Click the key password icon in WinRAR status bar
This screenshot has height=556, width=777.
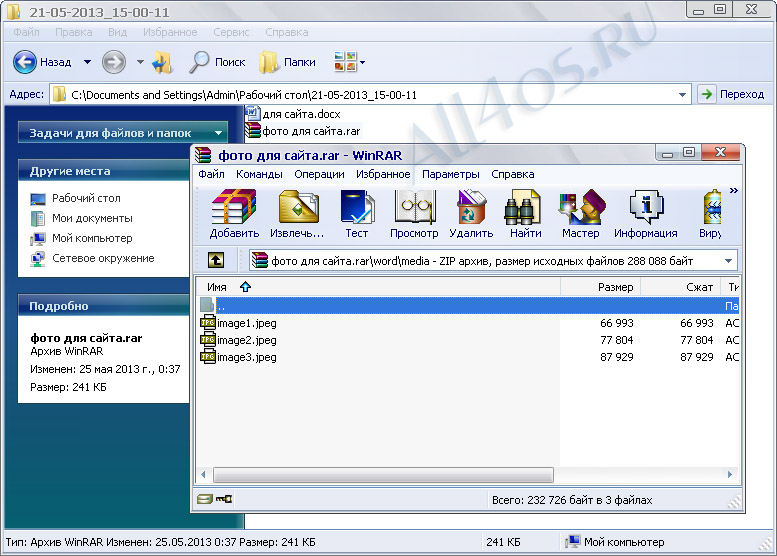(x=224, y=499)
